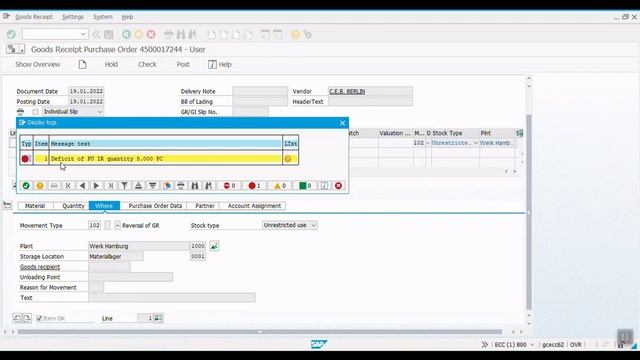Switch to the Partner tab

pos(204,206)
